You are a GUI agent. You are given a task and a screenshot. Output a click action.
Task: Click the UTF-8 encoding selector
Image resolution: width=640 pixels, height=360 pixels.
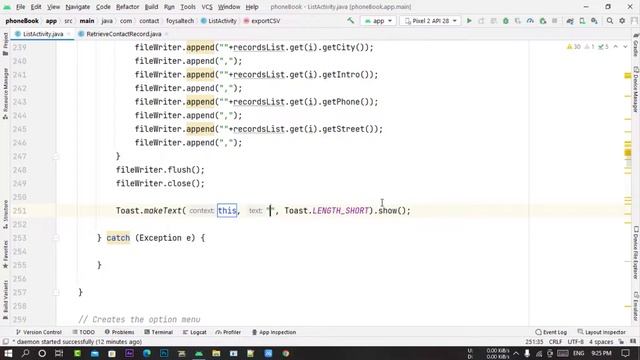point(576,342)
